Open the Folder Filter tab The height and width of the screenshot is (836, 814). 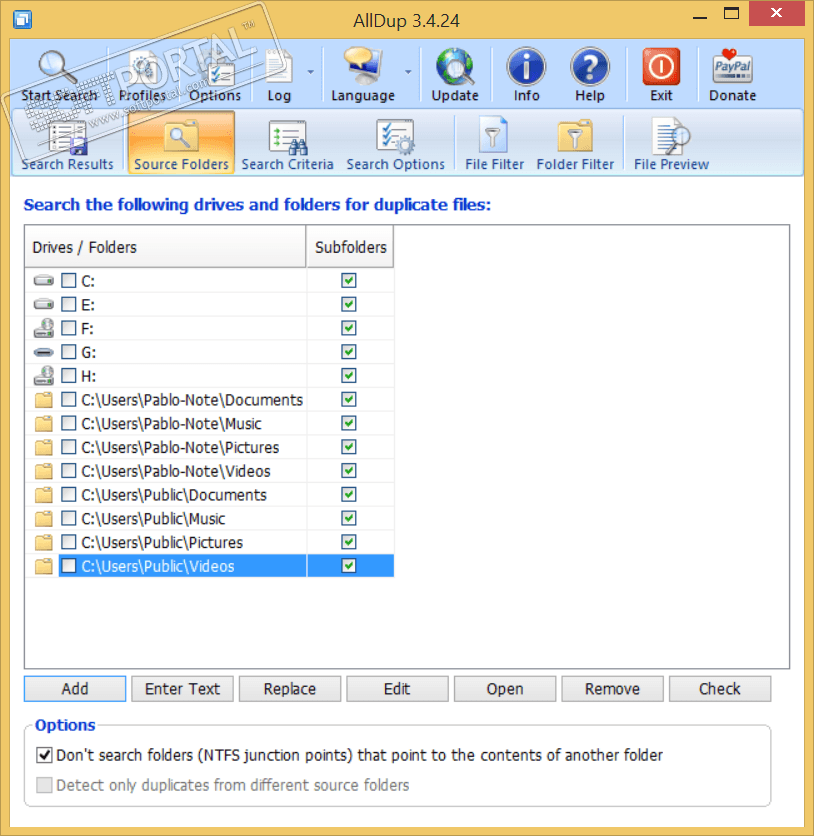(x=575, y=142)
